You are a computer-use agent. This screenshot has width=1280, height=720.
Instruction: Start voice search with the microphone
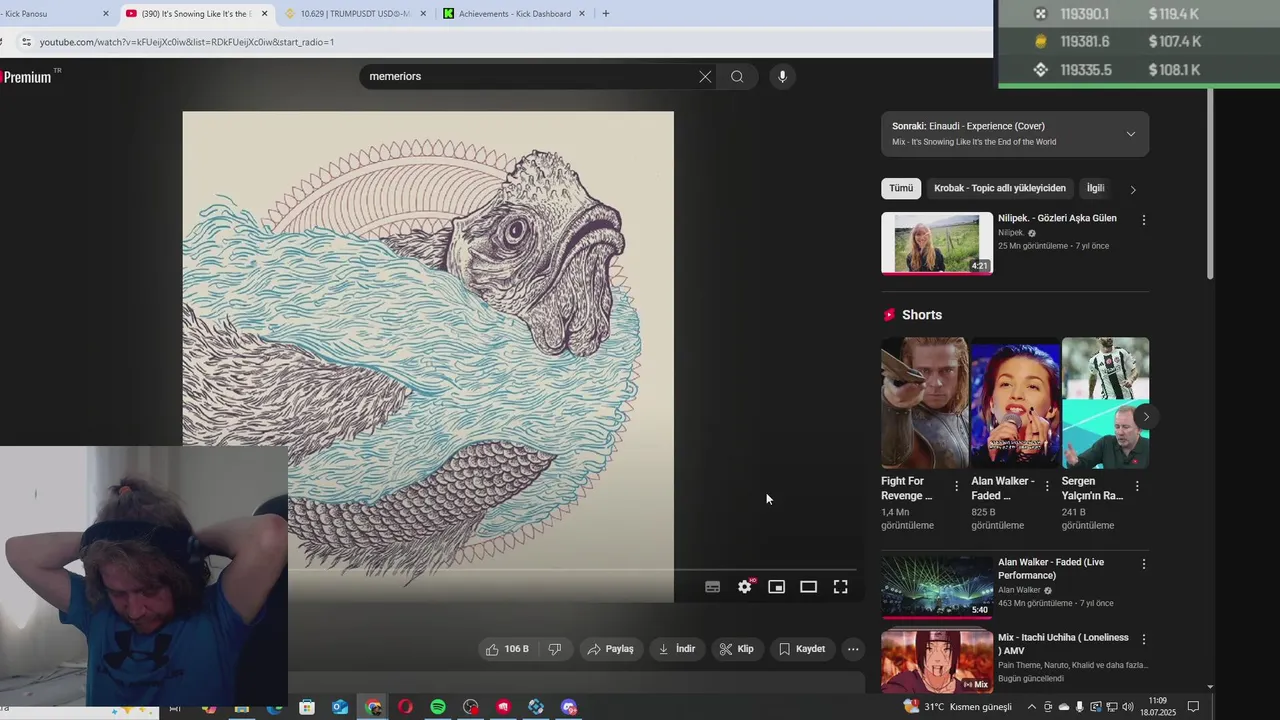(x=782, y=77)
